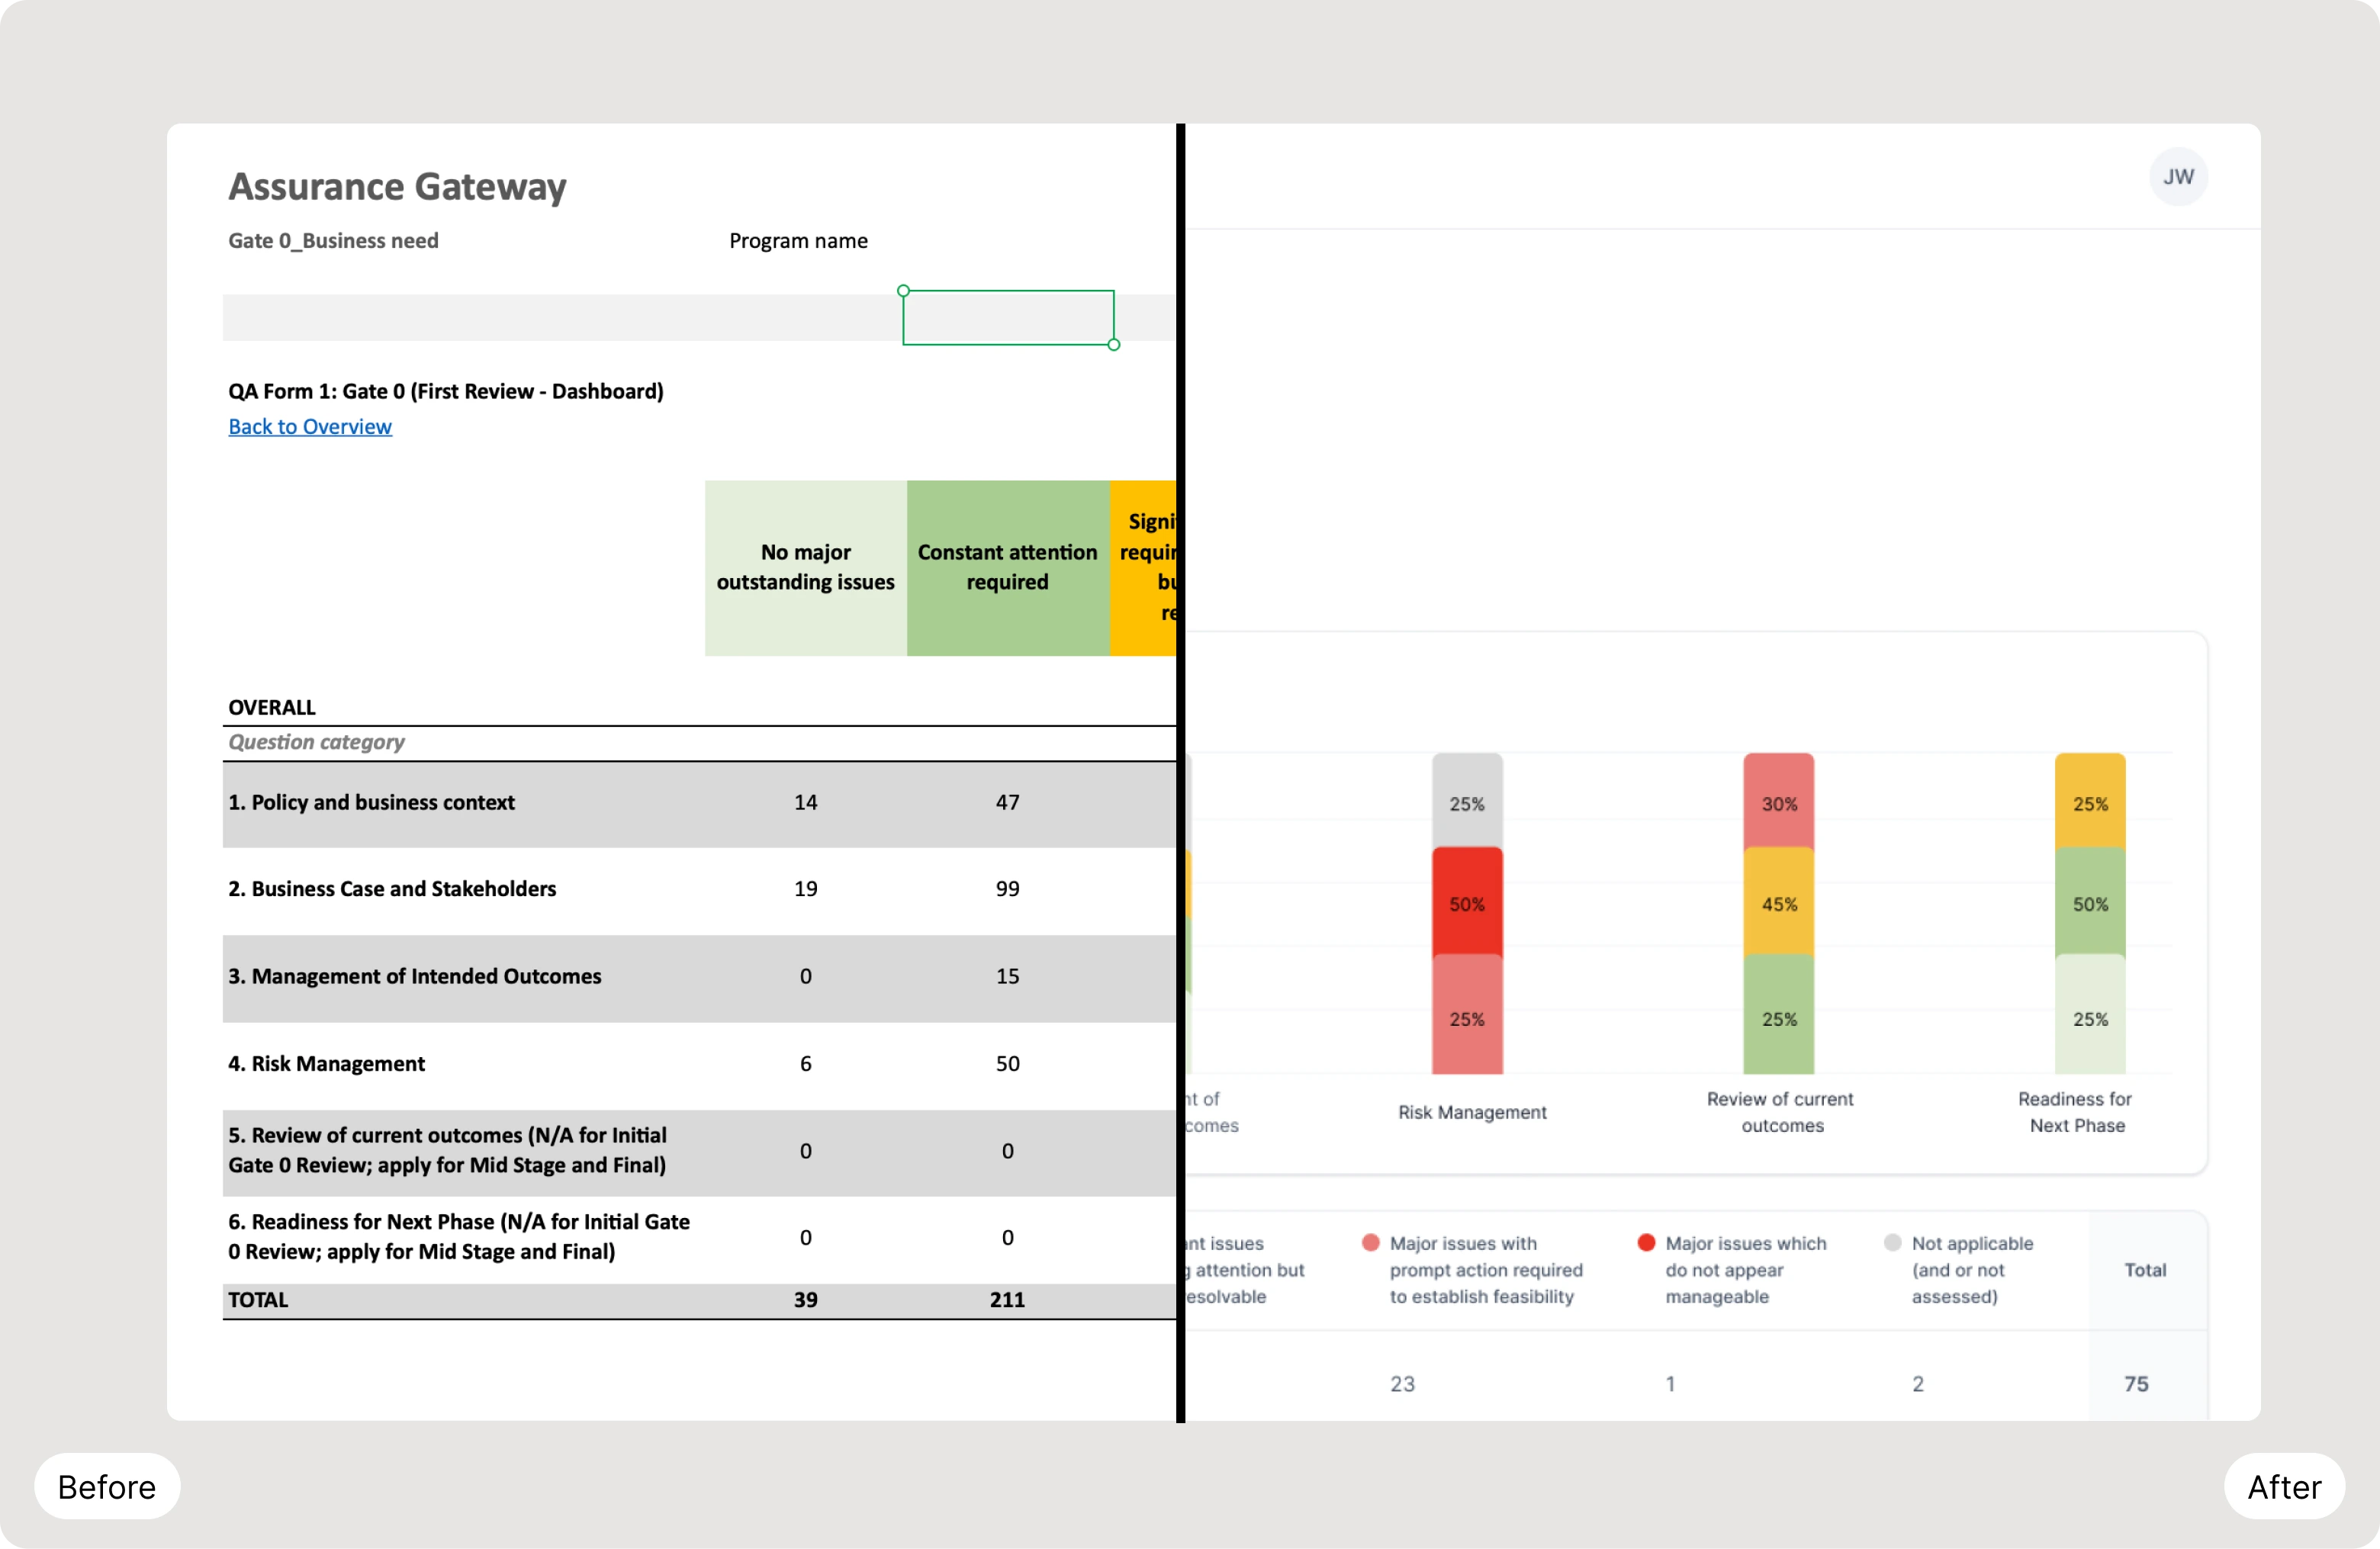Click the selected green-outlined cell

point(1007,318)
